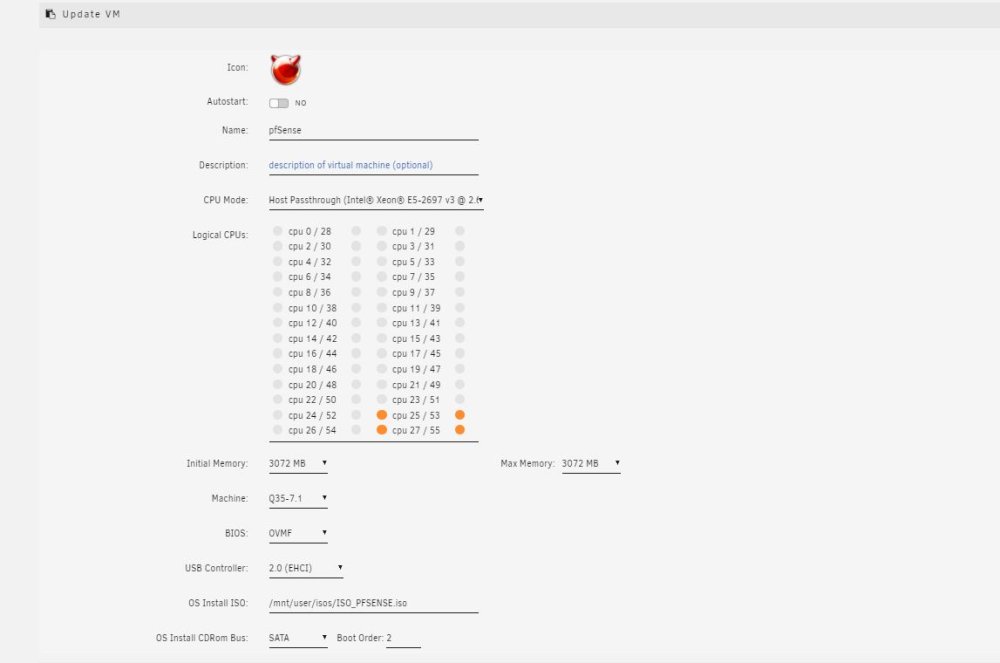Click the Update VM header icon
Image resolution: width=1000 pixels, height=663 pixels.
50,13
